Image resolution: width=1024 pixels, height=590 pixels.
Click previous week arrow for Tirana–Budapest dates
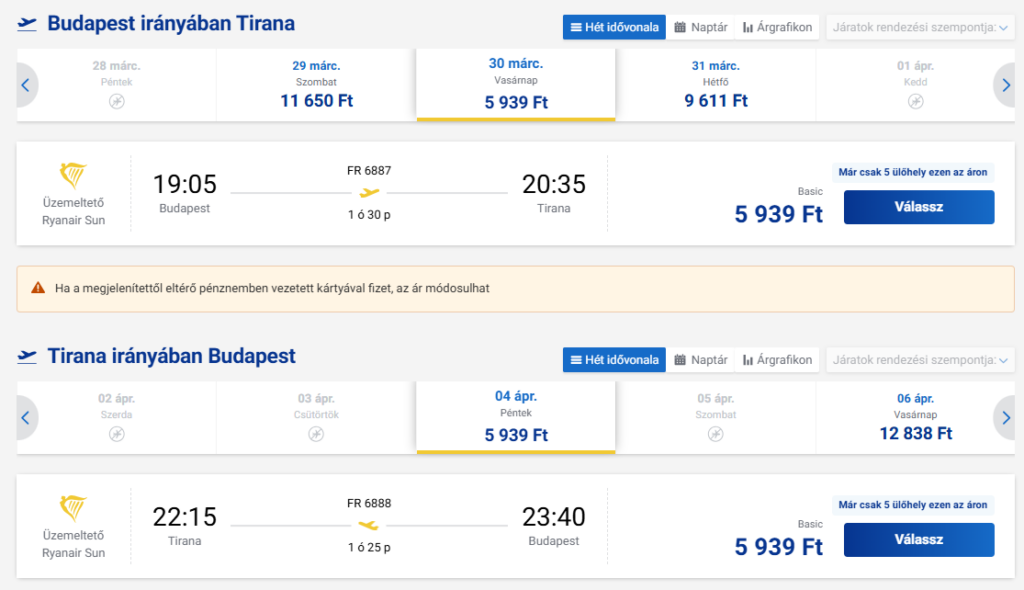tap(26, 418)
